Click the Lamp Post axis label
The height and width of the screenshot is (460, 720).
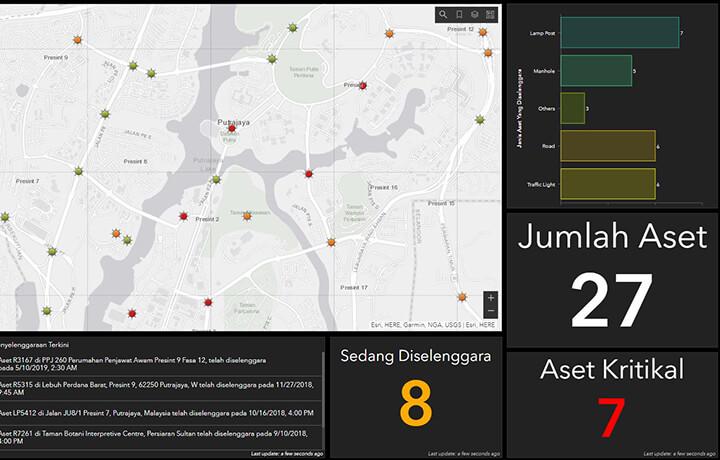tap(542, 33)
